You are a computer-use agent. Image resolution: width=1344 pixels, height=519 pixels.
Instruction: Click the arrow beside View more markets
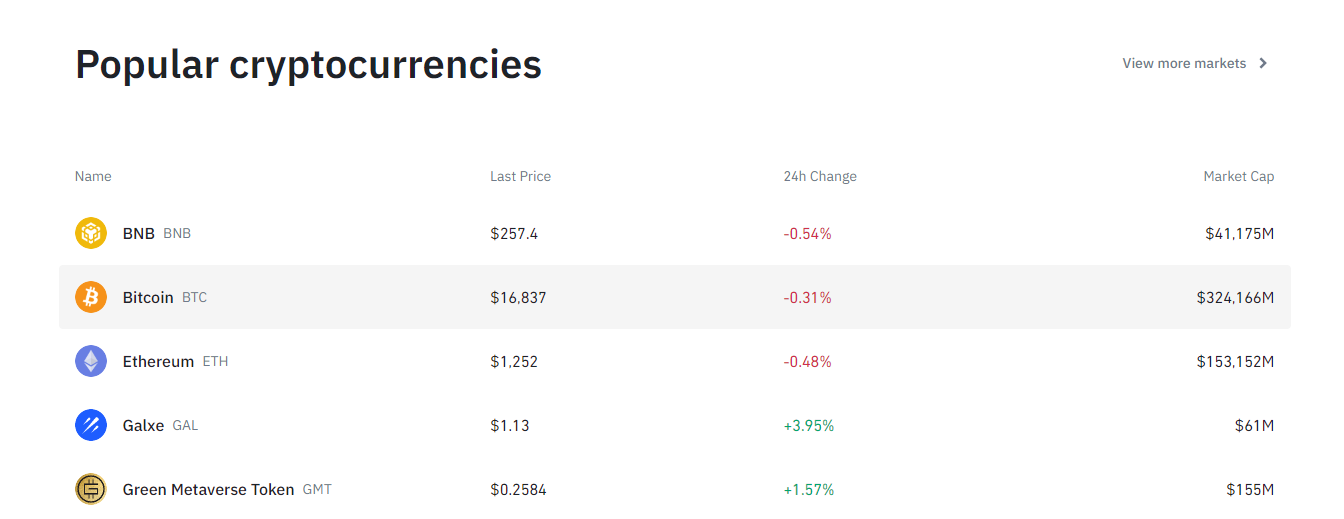pos(1263,63)
